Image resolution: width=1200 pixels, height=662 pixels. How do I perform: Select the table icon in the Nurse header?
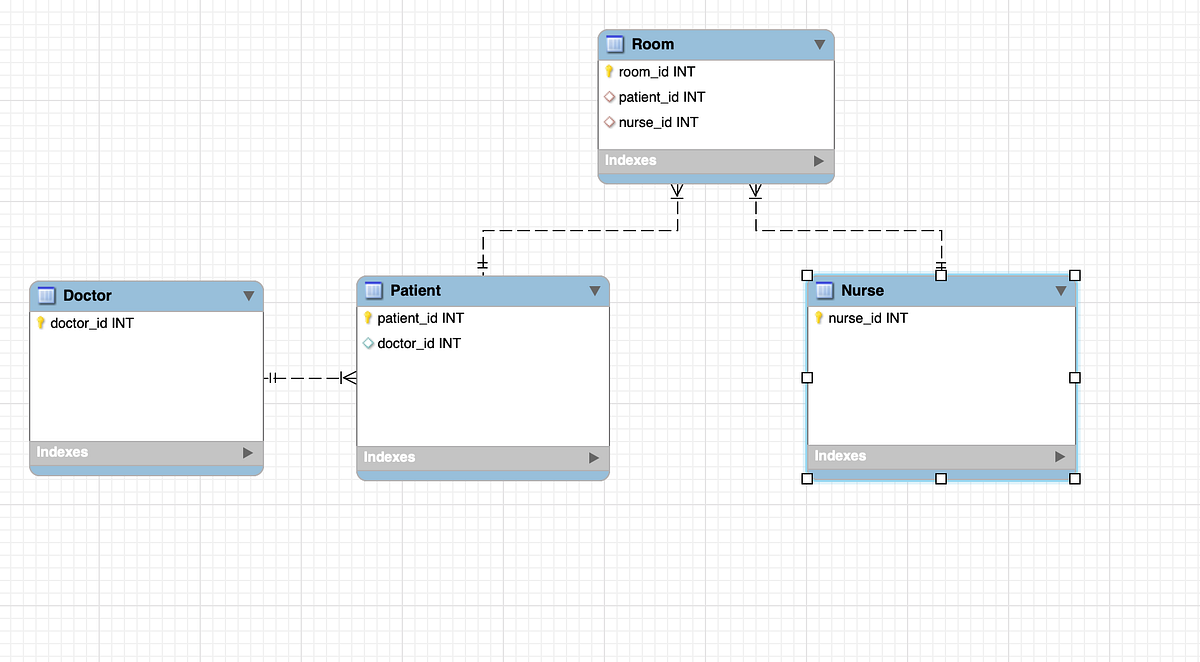pos(824,290)
